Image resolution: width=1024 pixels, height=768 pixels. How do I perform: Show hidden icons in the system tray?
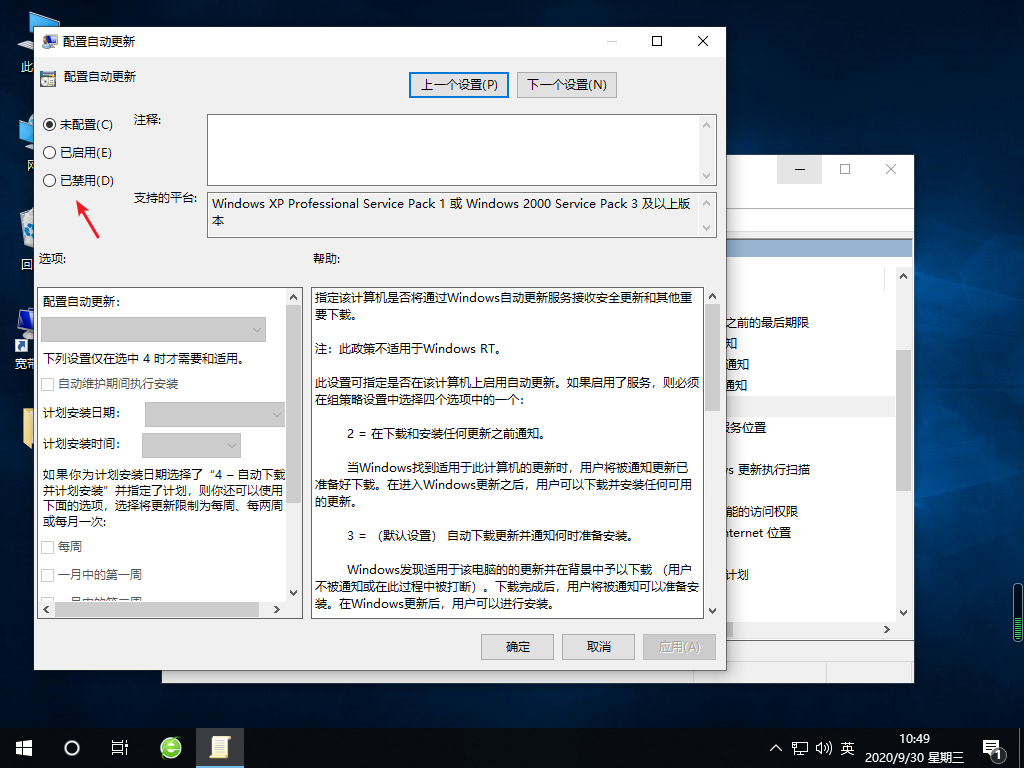coord(775,747)
